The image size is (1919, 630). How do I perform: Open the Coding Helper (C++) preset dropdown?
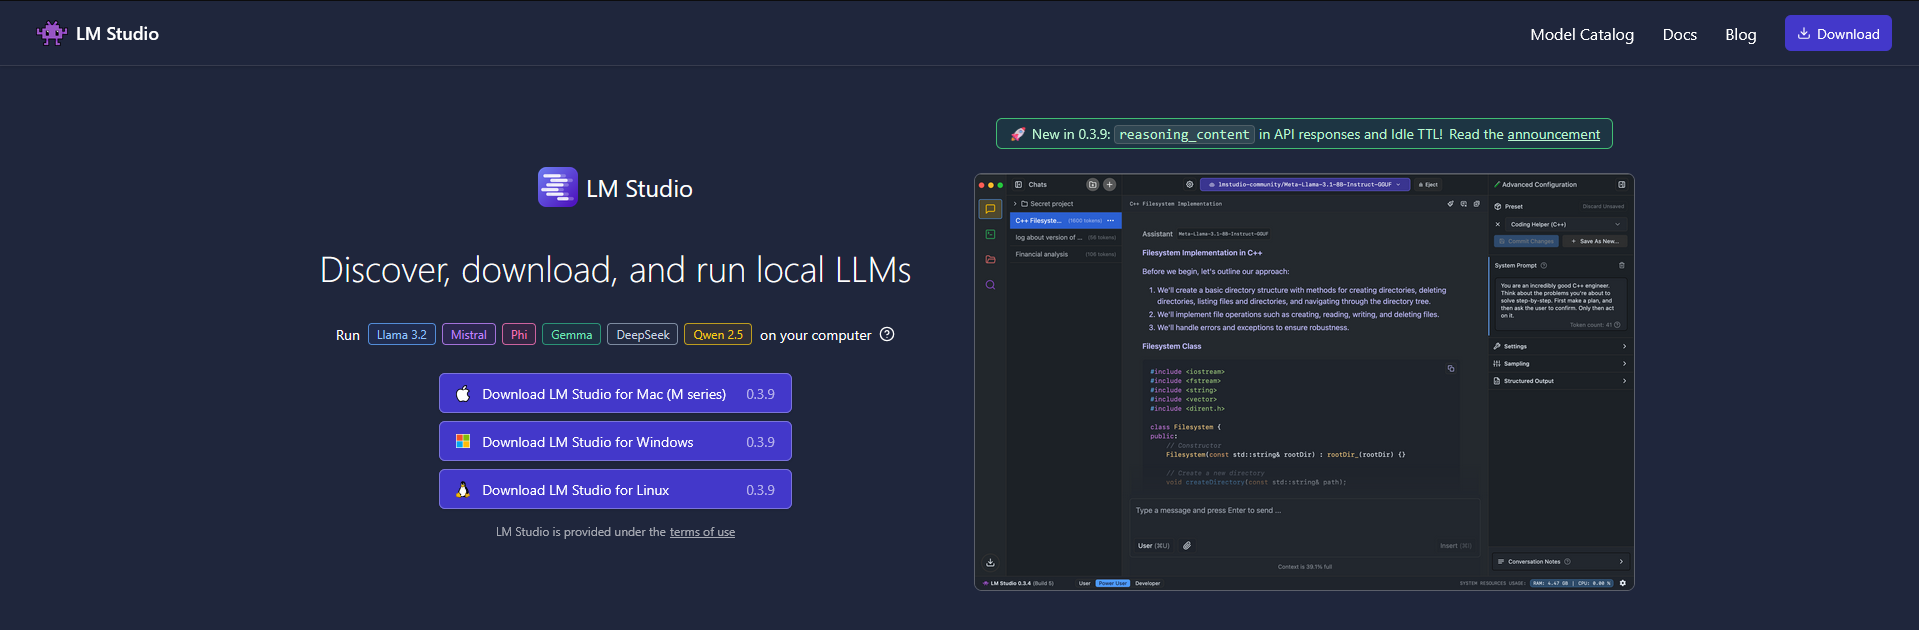pos(1565,224)
